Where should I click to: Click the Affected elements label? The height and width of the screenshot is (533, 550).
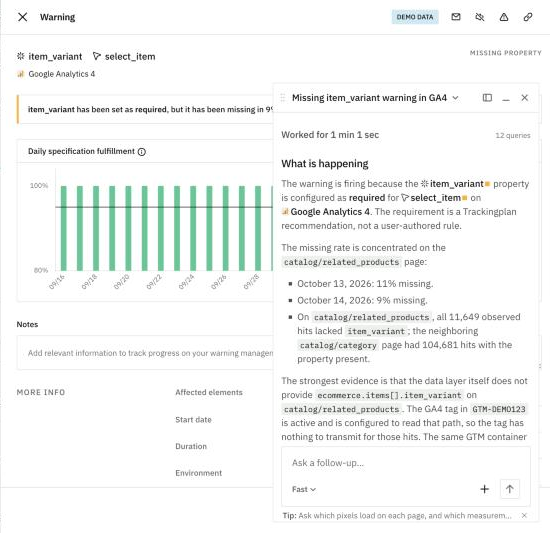coord(209,392)
